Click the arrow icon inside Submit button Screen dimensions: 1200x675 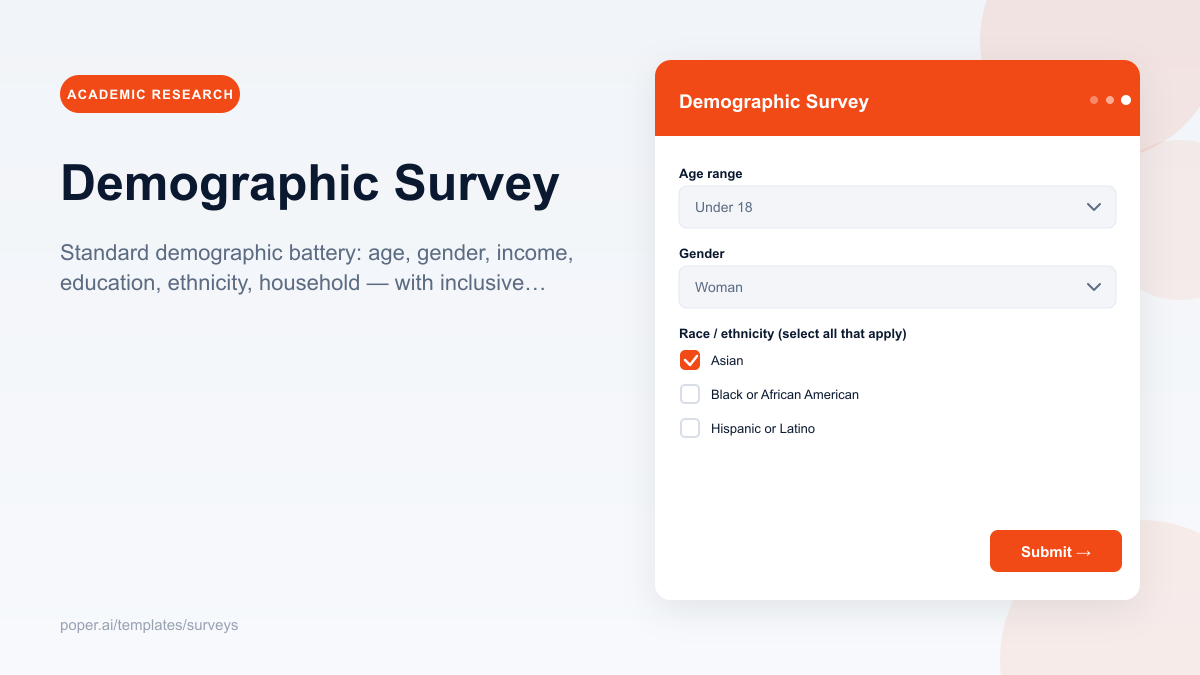(1083, 551)
